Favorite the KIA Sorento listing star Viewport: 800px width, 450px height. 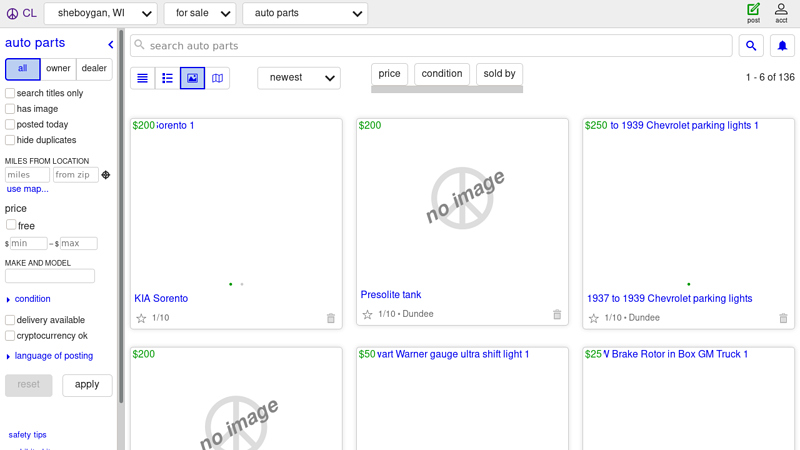141,318
